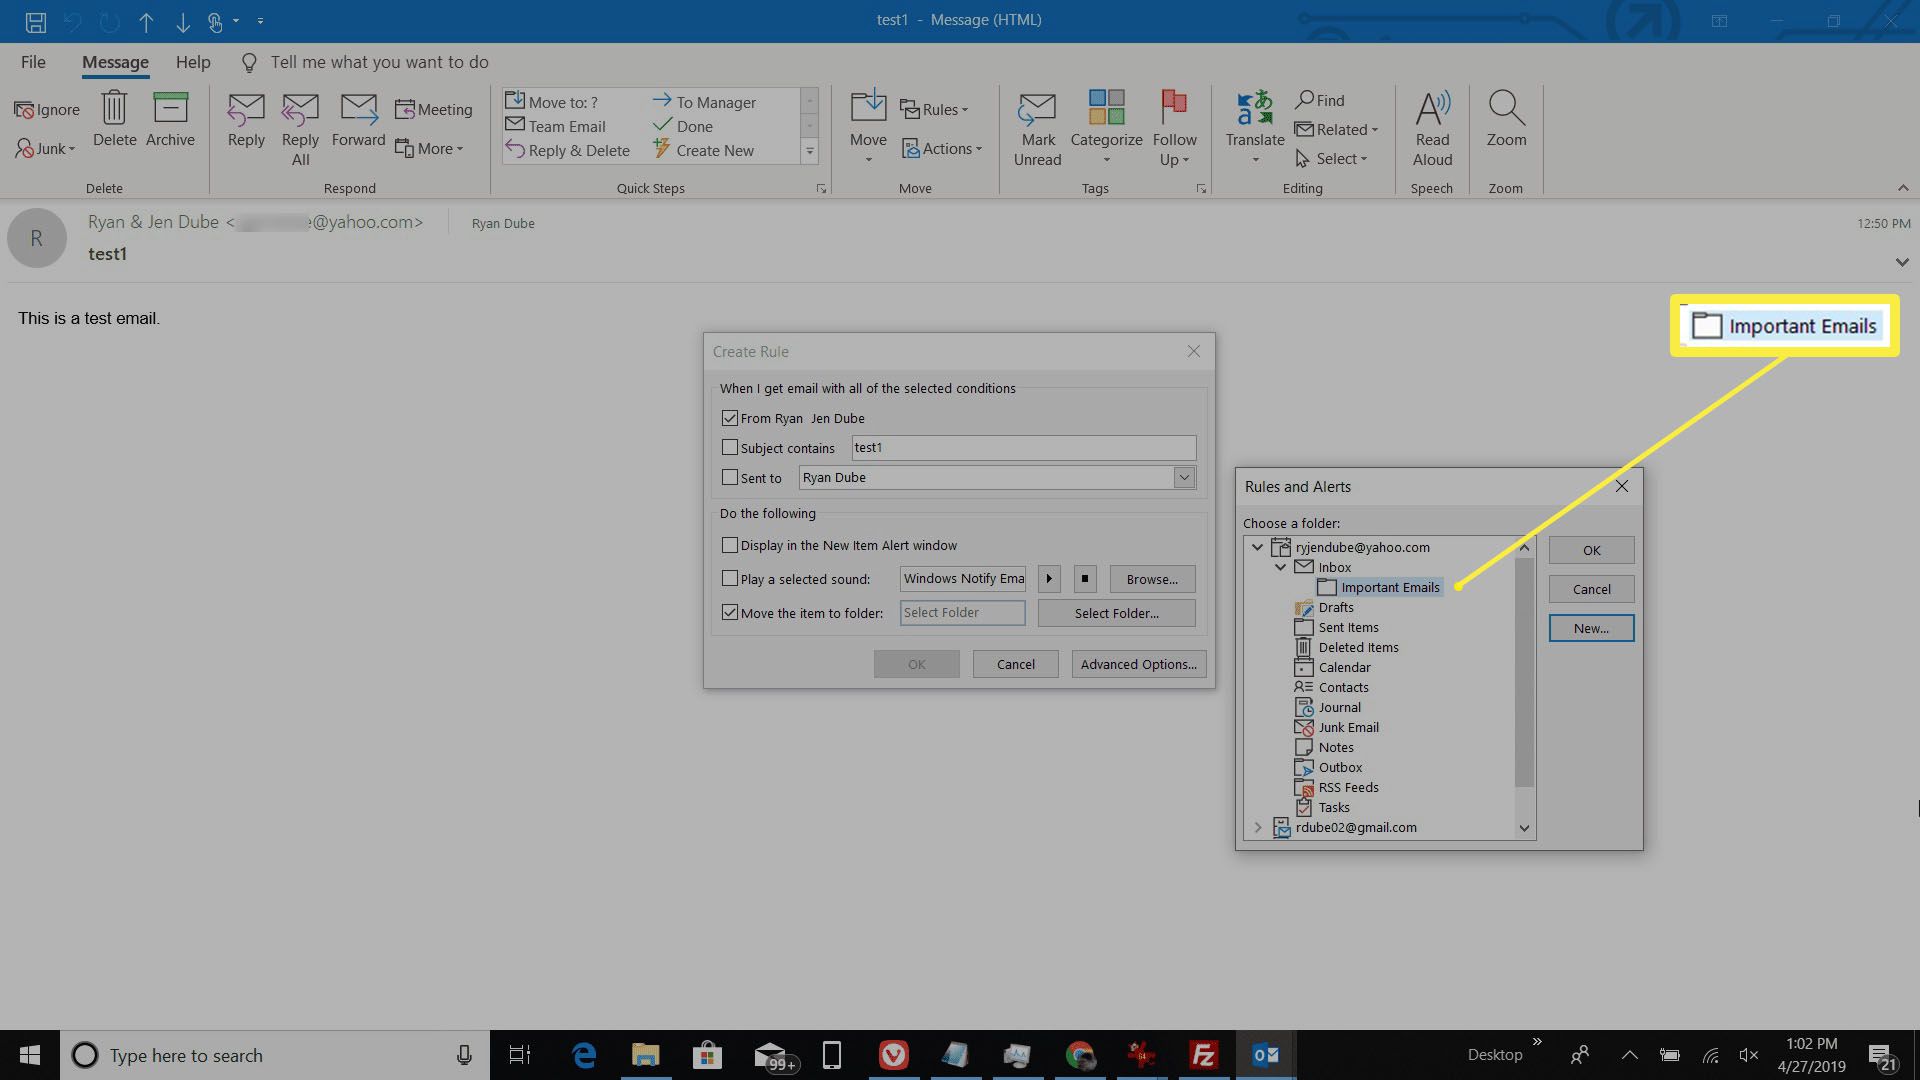Open the Sent to recipient dropdown
The width and height of the screenshot is (1920, 1080).
[x=1183, y=477]
